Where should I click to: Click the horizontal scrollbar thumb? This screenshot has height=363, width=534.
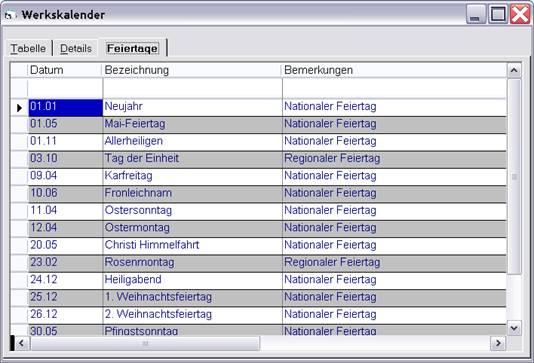(x=145, y=343)
